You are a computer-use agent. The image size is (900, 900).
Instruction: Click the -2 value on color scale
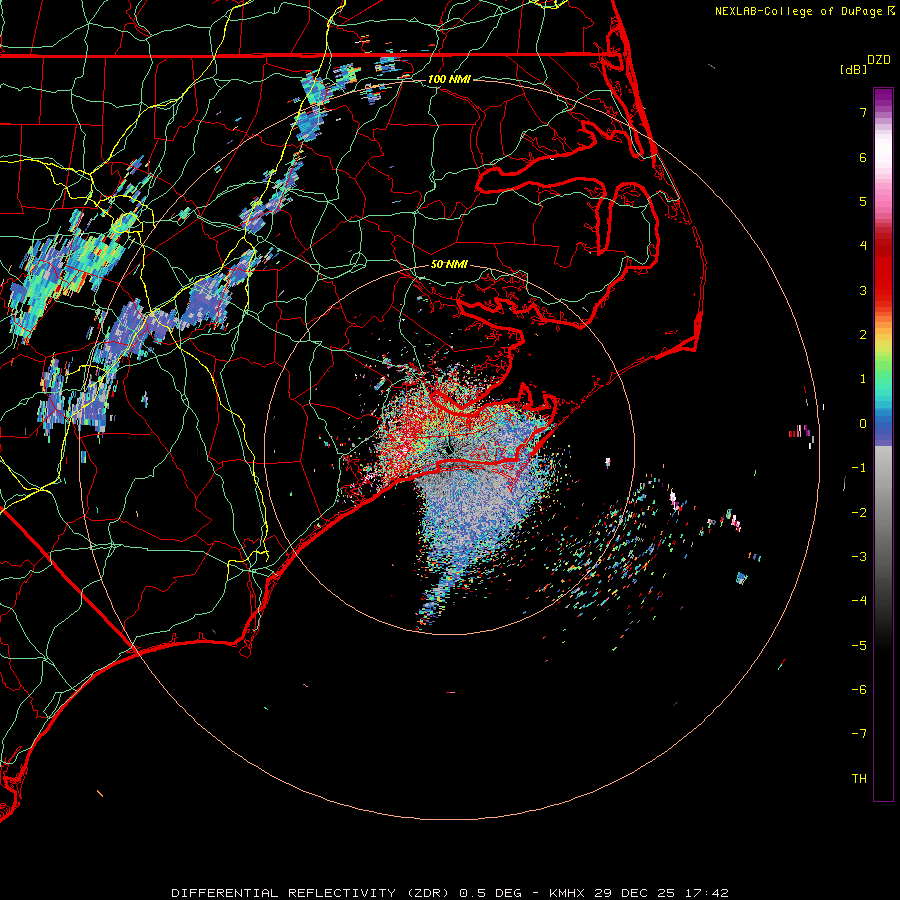click(x=859, y=513)
